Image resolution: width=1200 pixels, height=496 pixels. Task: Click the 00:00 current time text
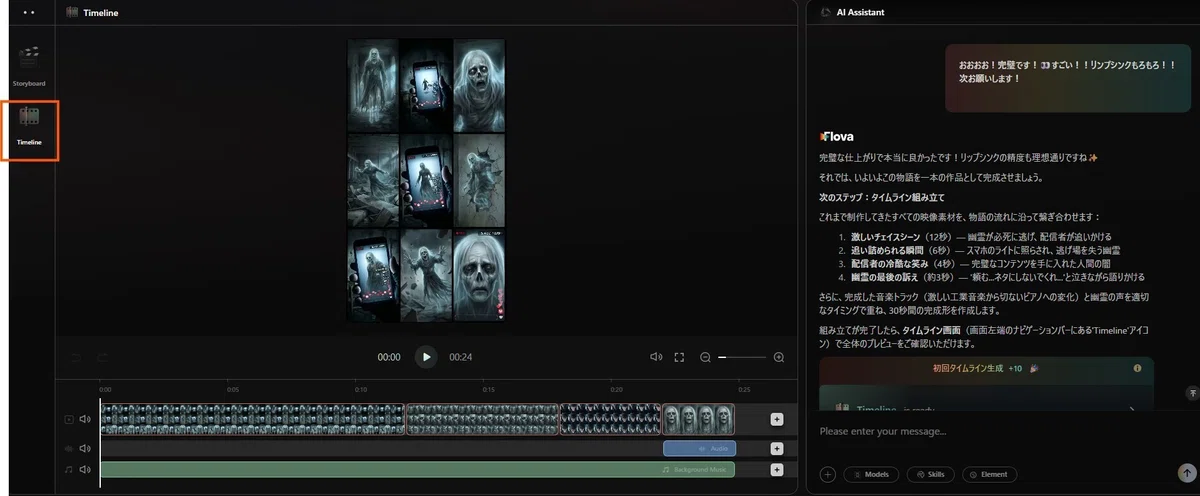[389, 357]
